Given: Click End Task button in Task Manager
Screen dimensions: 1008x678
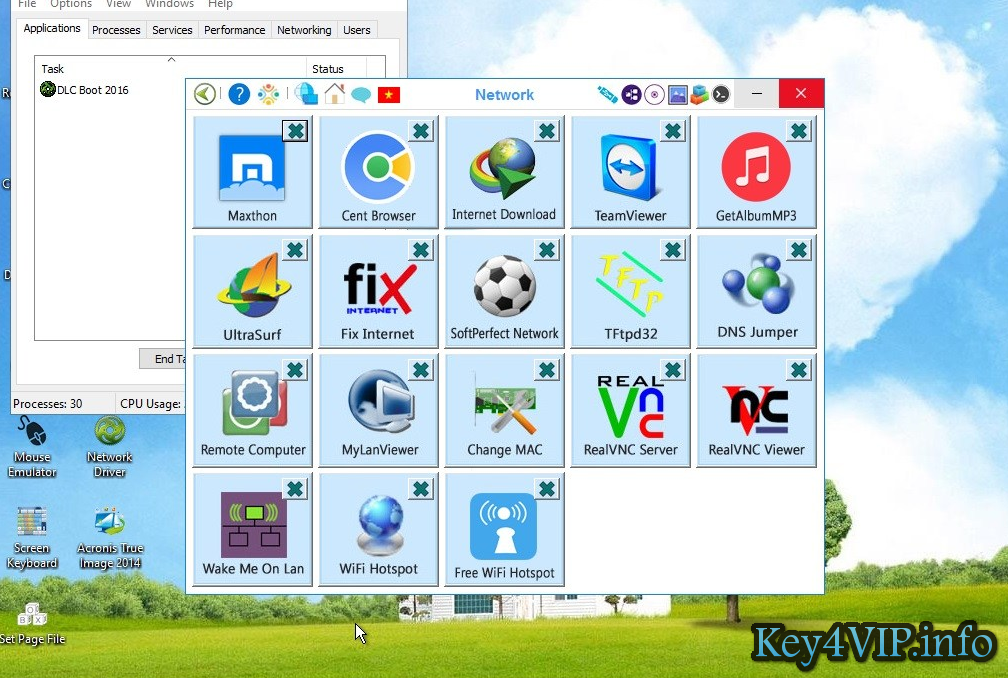Looking at the screenshot, I should click(163, 359).
